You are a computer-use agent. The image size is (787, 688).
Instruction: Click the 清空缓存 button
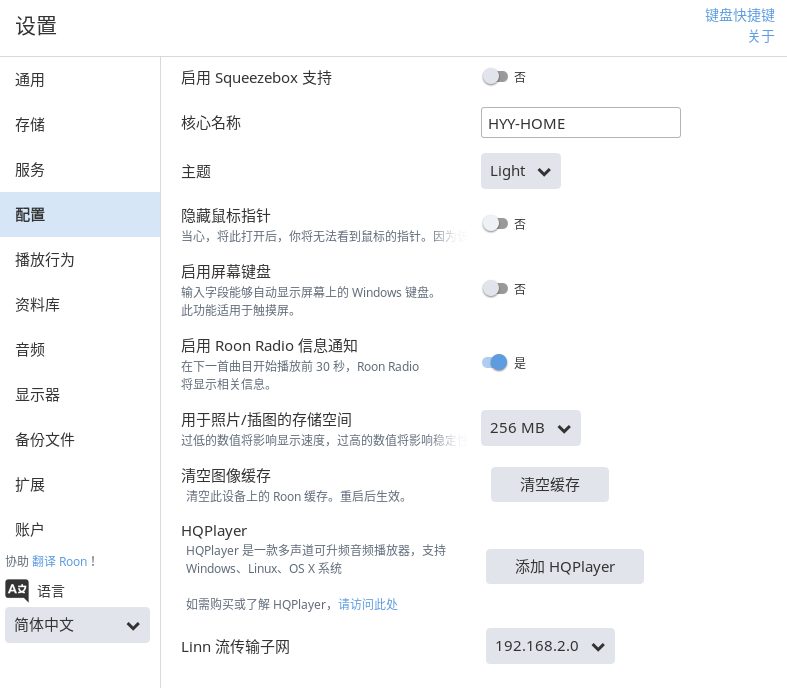pyautogui.click(x=549, y=485)
